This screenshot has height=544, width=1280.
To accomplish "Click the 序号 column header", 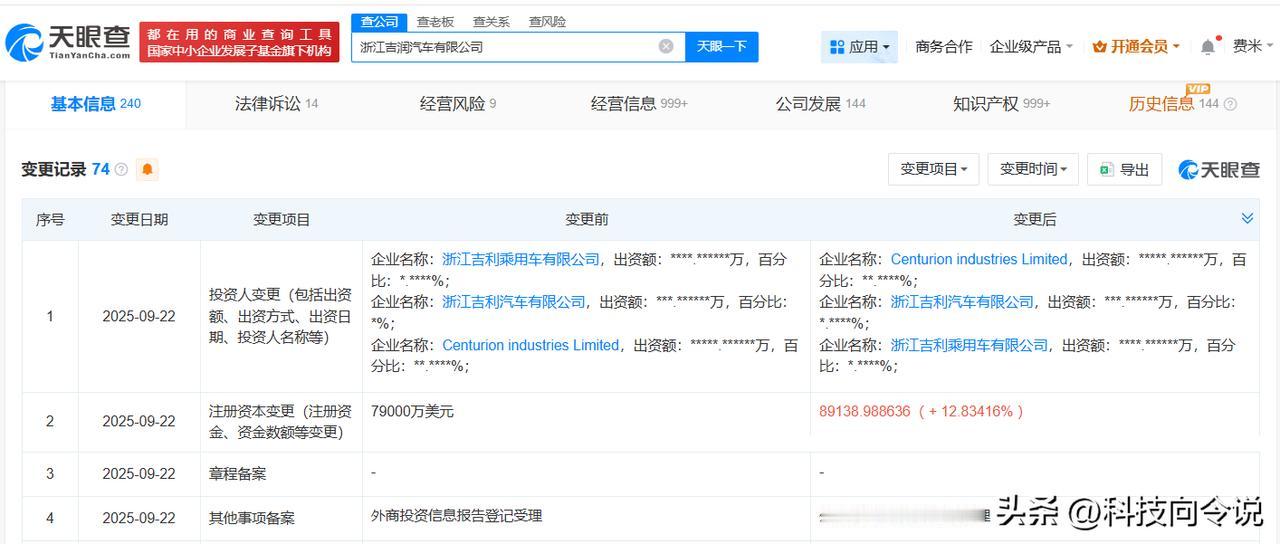I will (x=50, y=219).
